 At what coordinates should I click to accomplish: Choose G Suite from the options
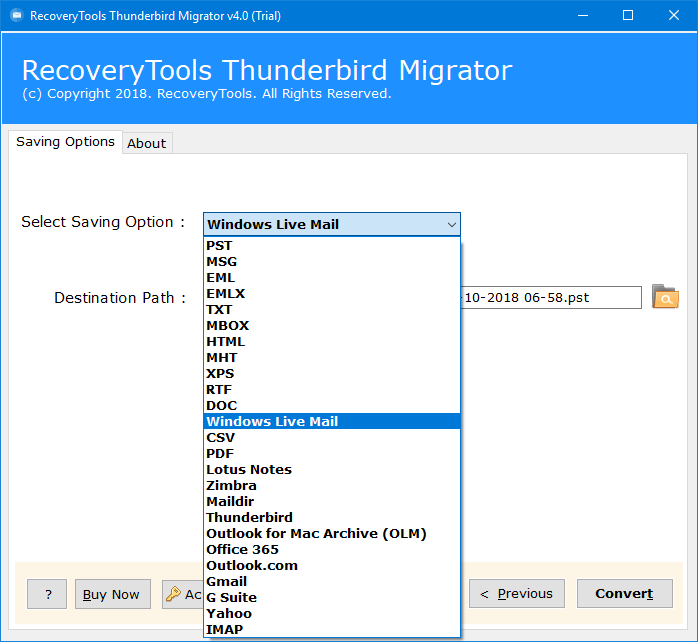pos(332,598)
